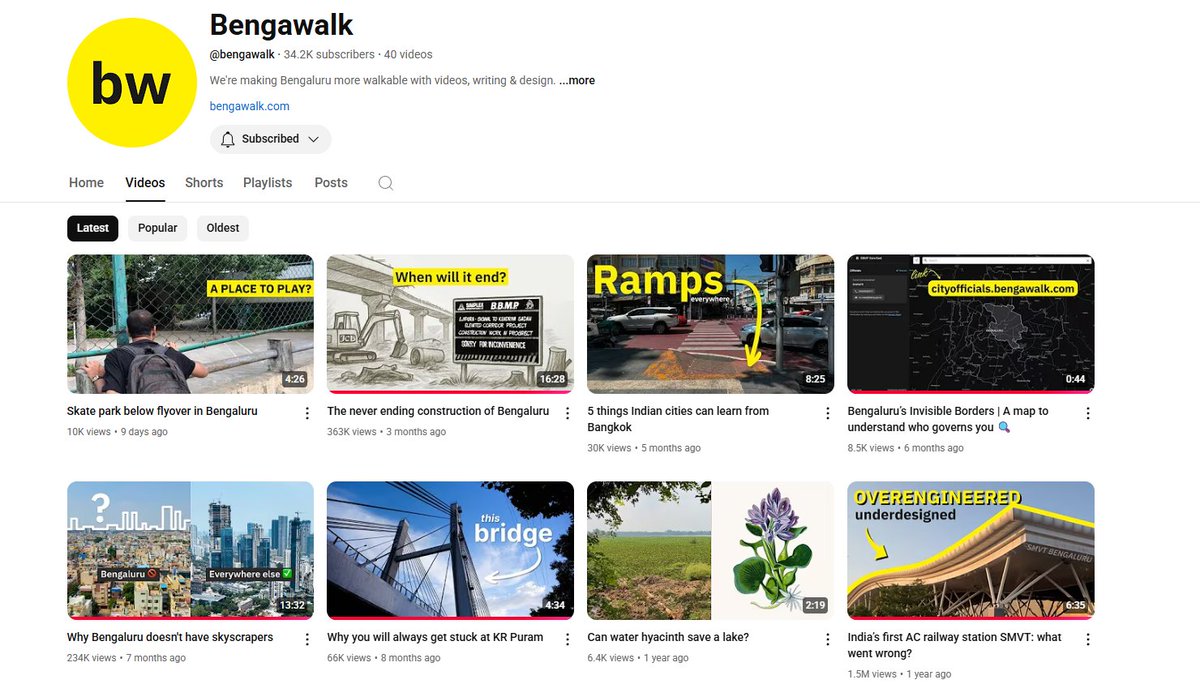The image size is (1200, 684).
Task: Select the Videos tab
Action: pyautogui.click(x=145, y=183)
